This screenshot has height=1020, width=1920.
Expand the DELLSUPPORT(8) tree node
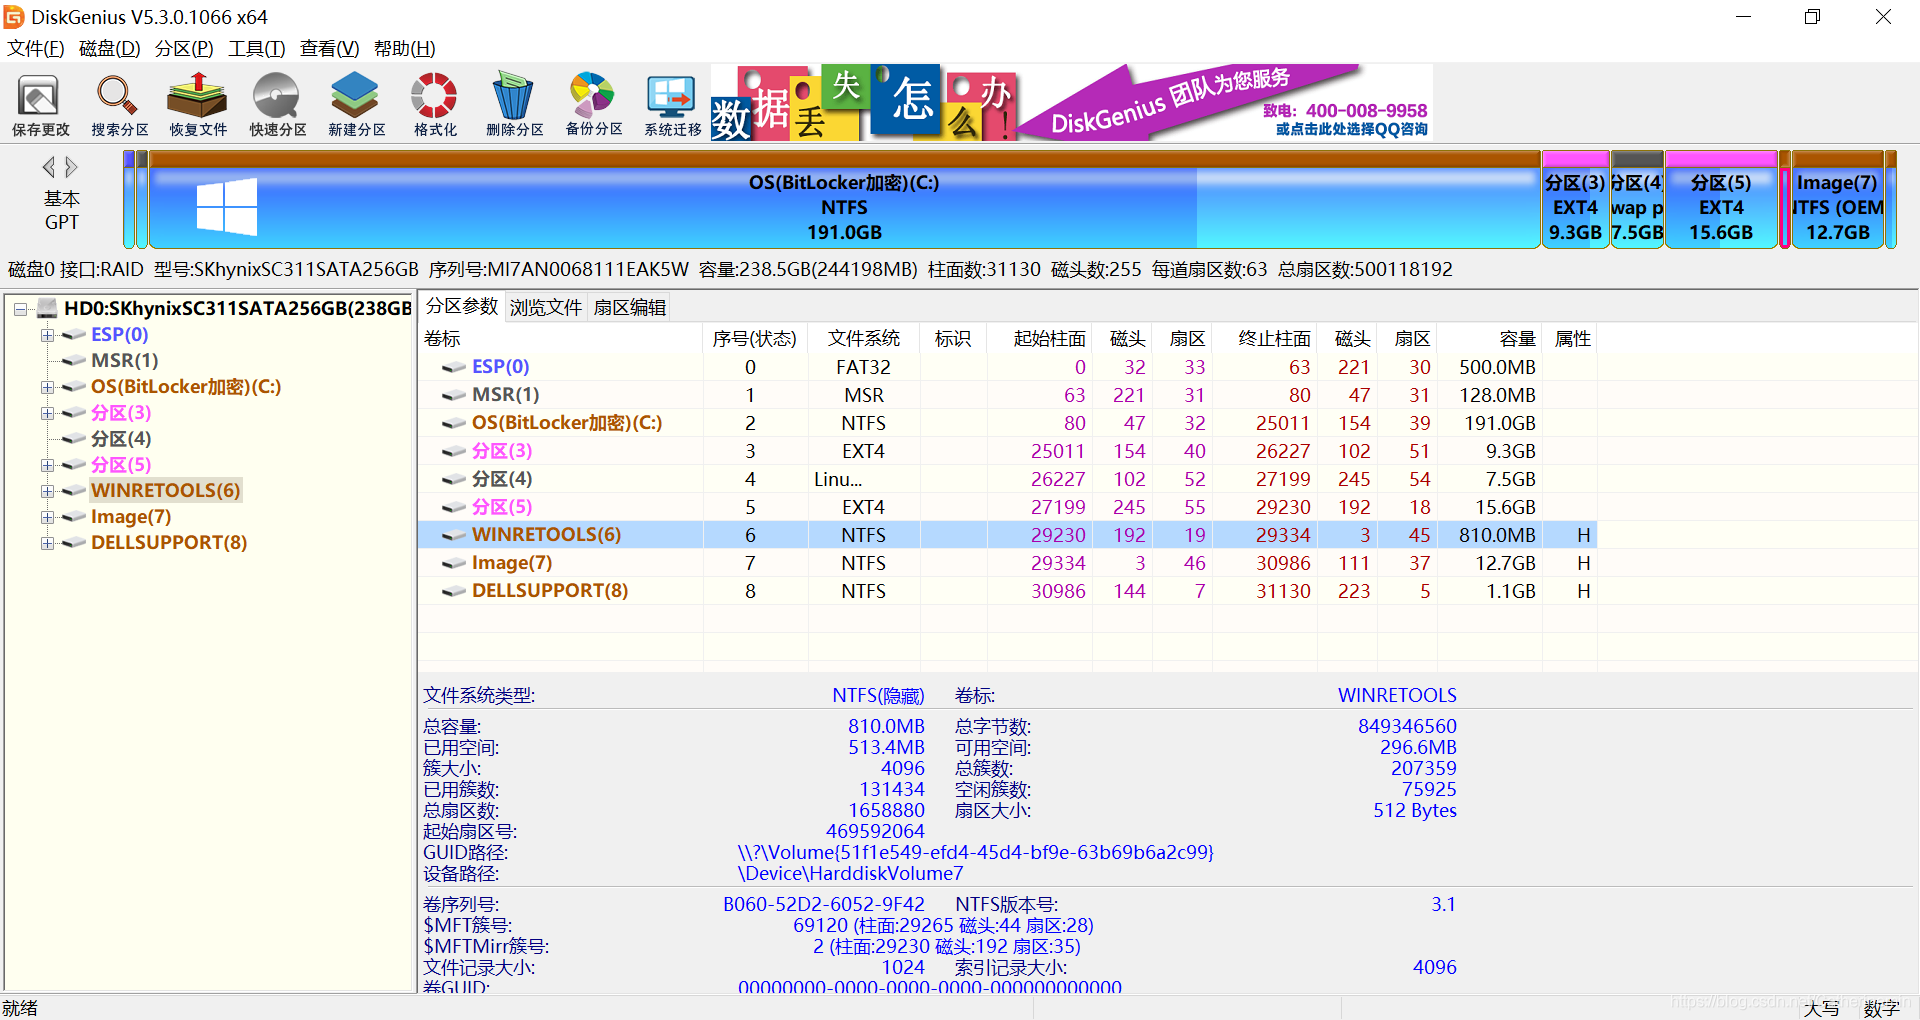47,543
